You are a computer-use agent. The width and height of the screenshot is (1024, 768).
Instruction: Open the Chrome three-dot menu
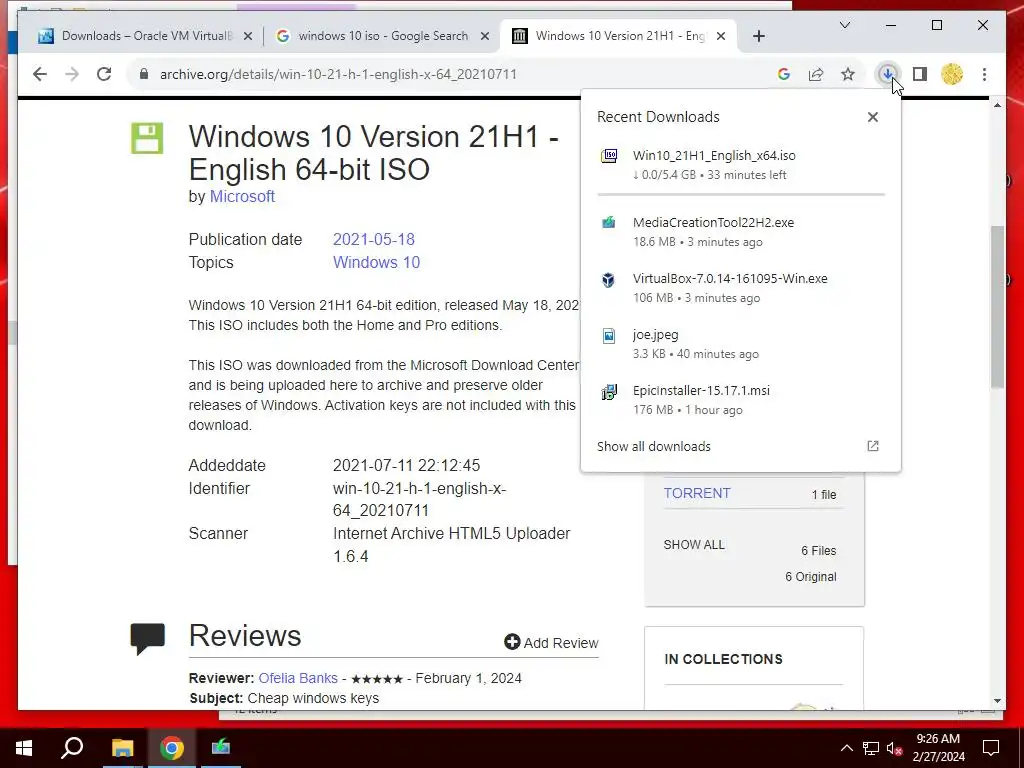(984, 74)
